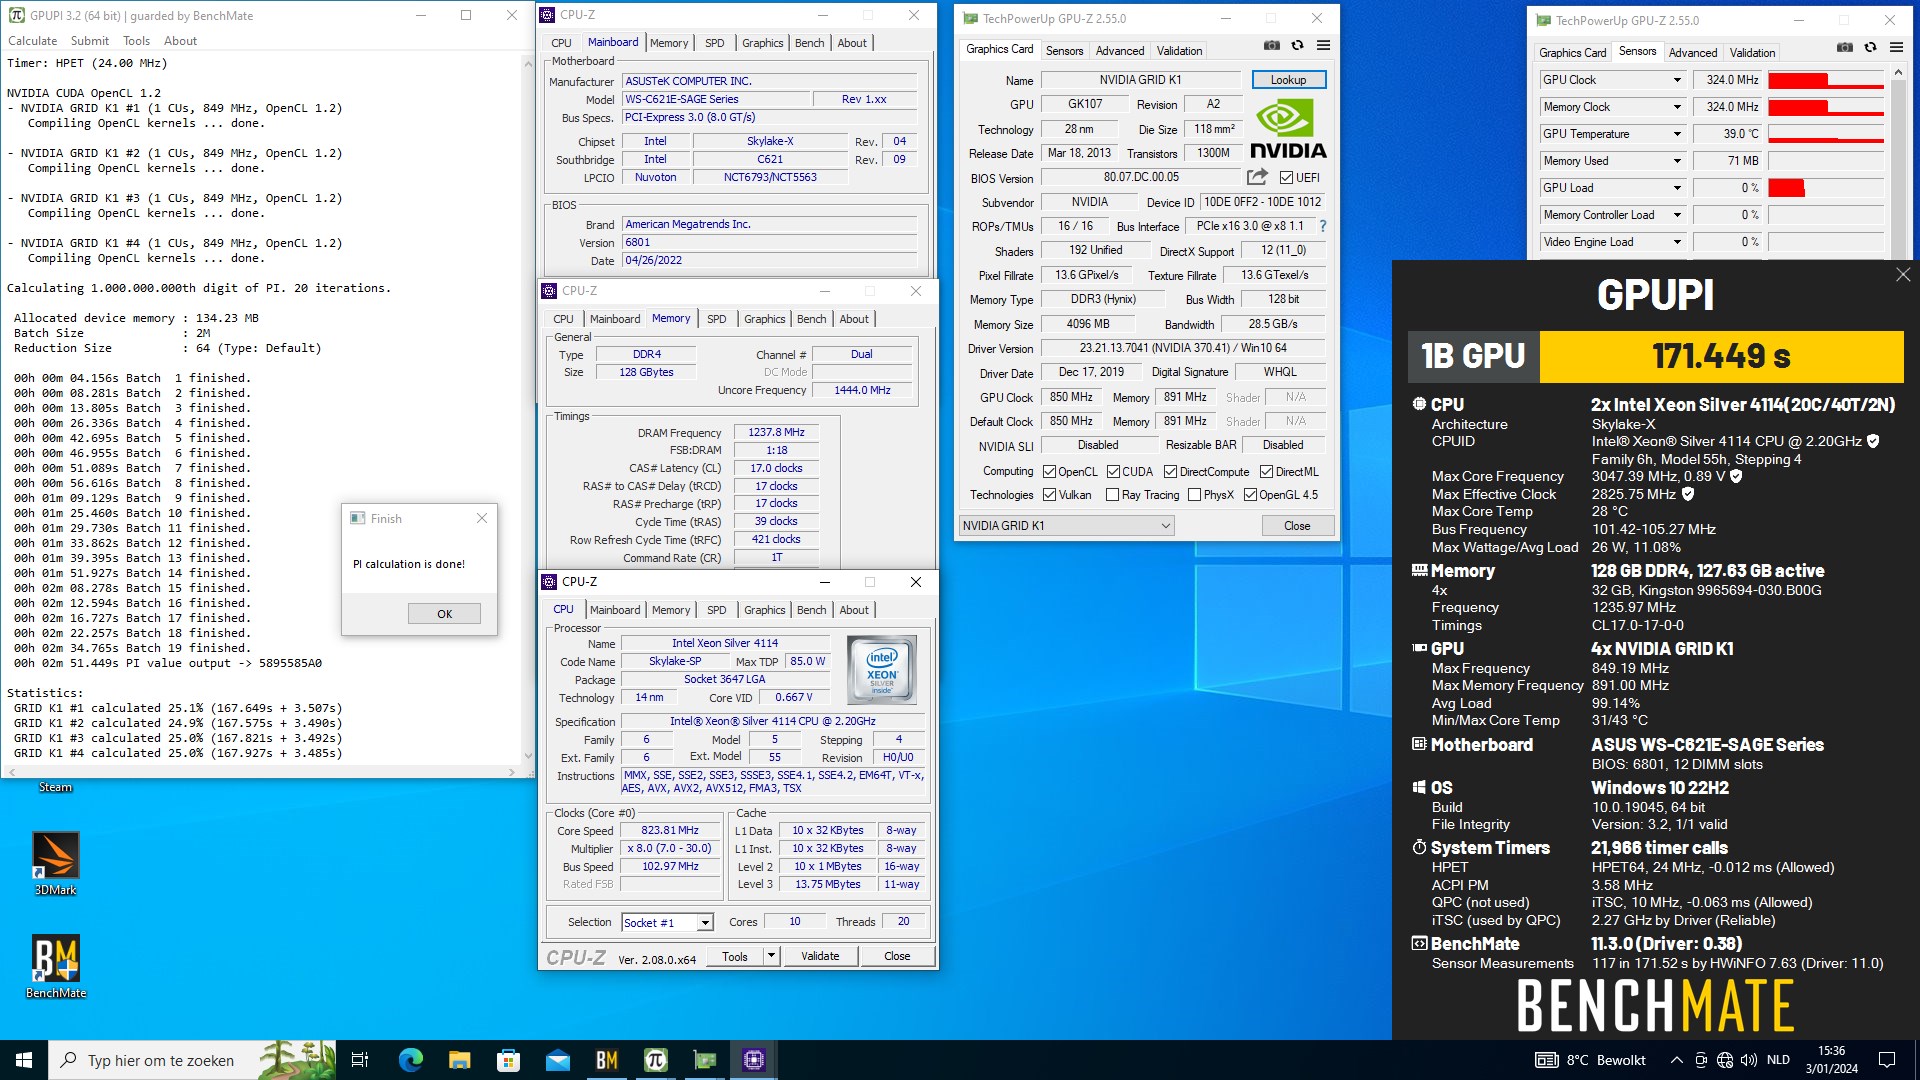Viewport: 1920px width, 1080px height.
Task: Click the Validate button in CPU-Z
Action: coord(820,956)
